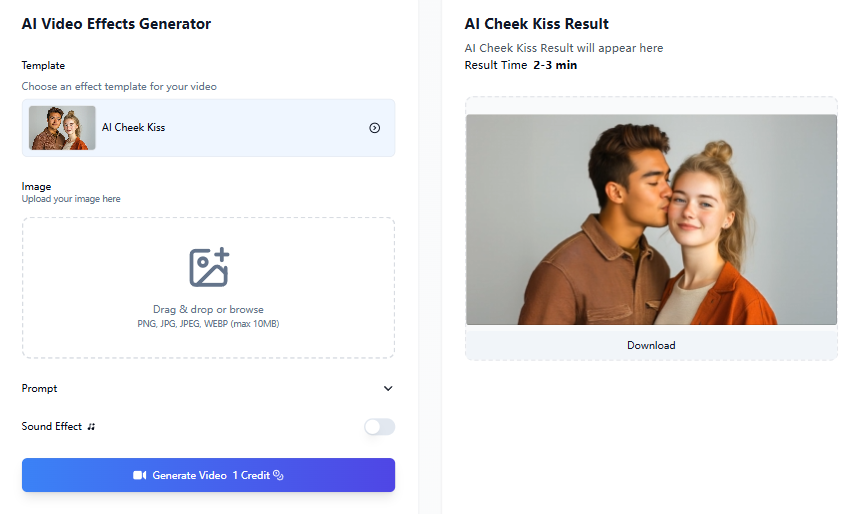The image size is (859, 514).
Task: Click the Drag & drop or browse text
Action: 208,310
